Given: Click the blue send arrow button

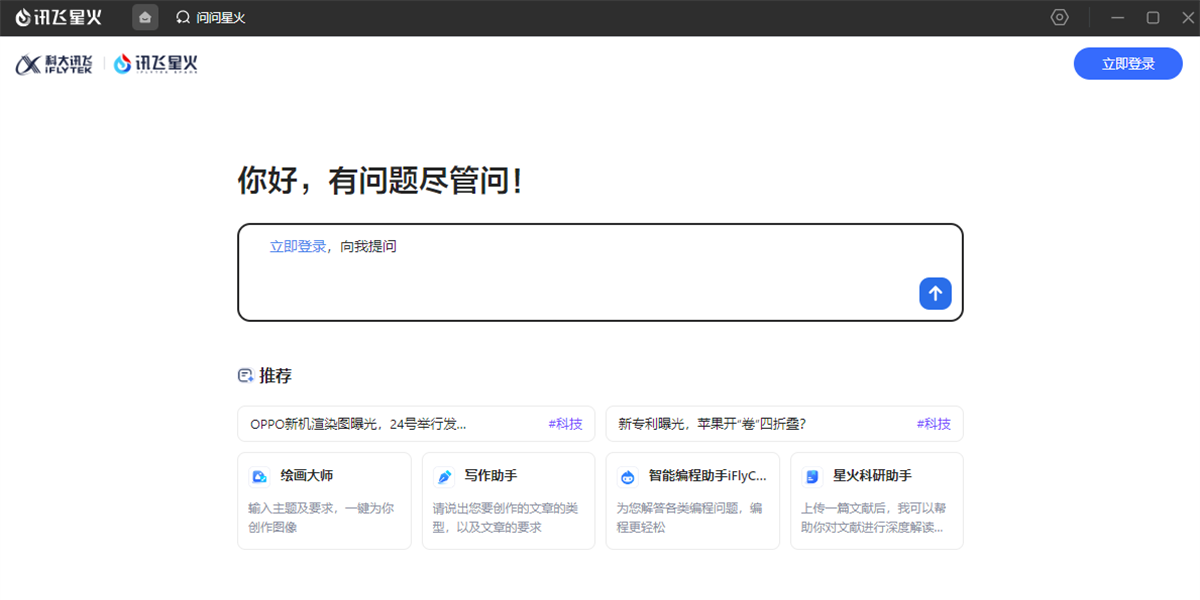Looking at the screenshot, I should click(935, 293).
